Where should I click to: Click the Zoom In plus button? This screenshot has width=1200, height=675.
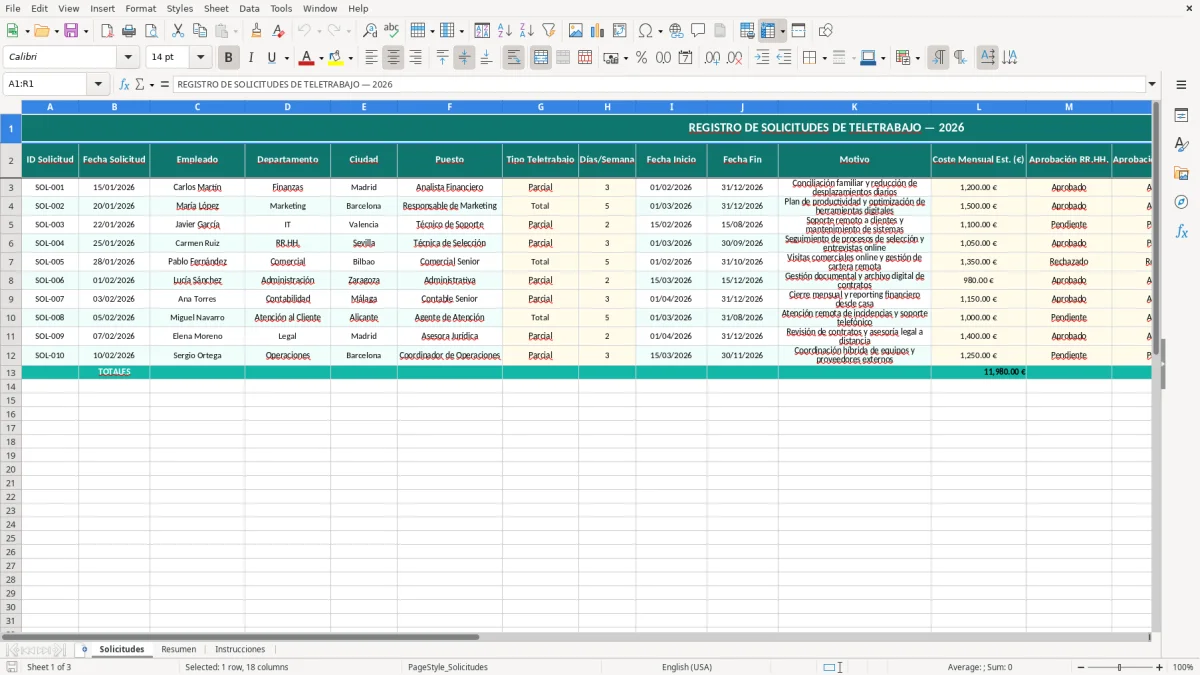click(1159, 667)
